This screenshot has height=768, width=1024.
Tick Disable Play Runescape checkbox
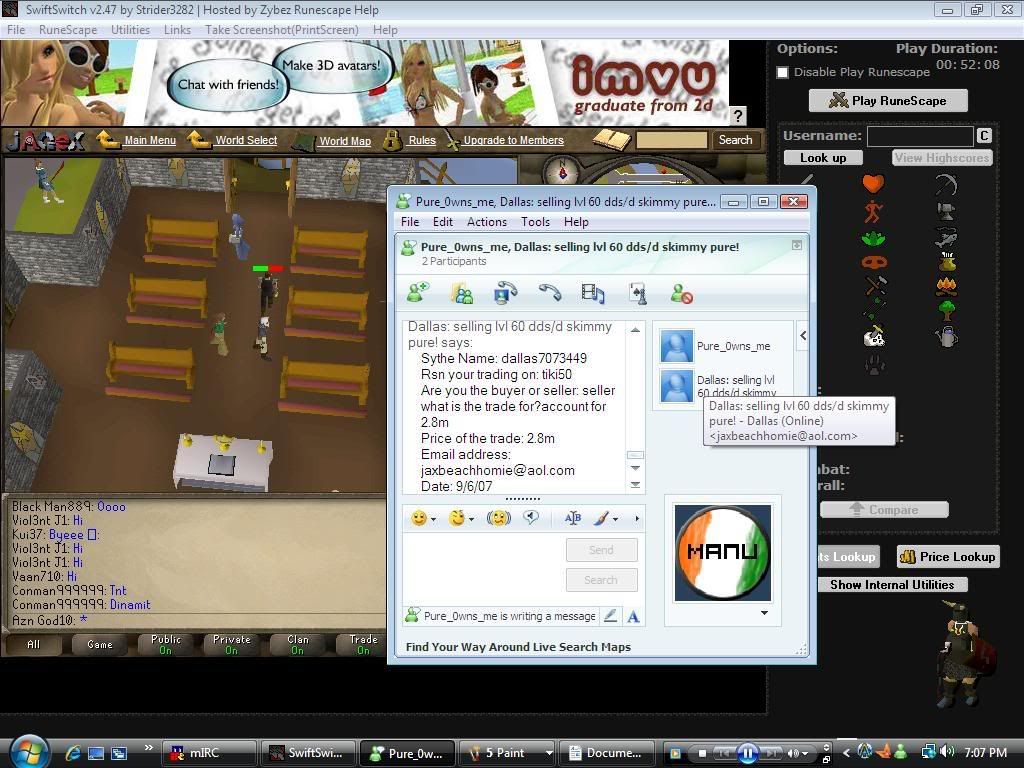coord(782,72)
